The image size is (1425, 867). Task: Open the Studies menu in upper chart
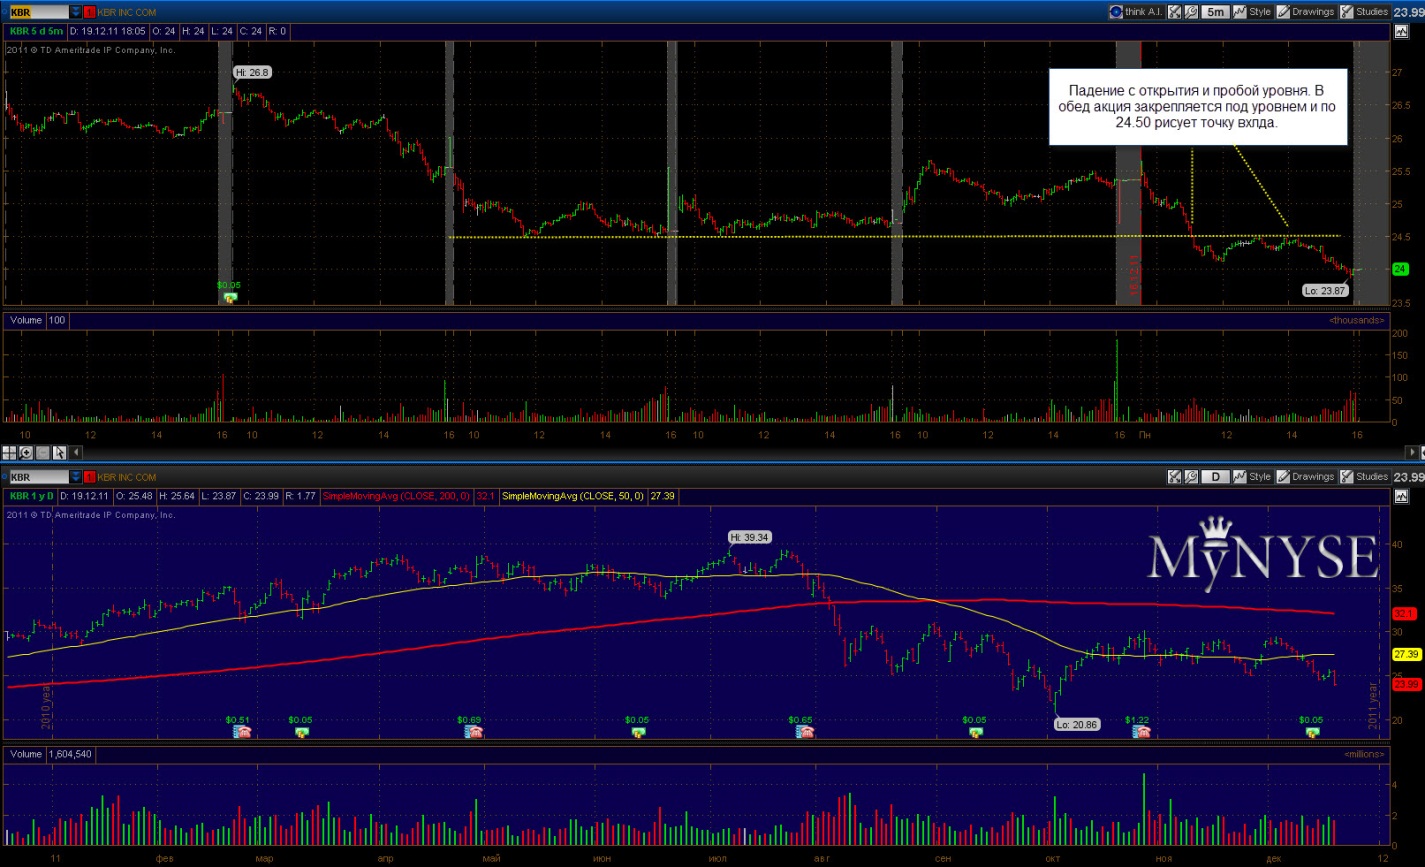click(x=1365, y=12)
